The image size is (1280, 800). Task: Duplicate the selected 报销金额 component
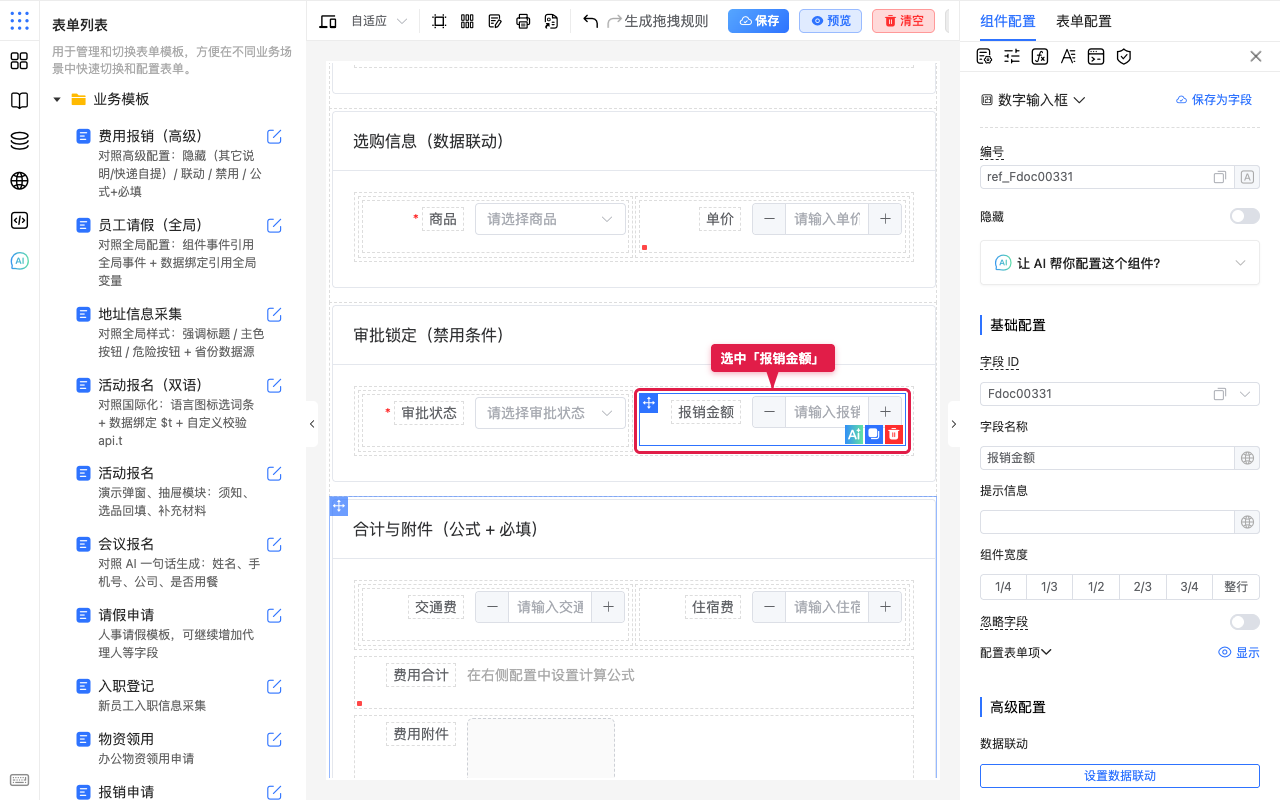pos(874,434)
